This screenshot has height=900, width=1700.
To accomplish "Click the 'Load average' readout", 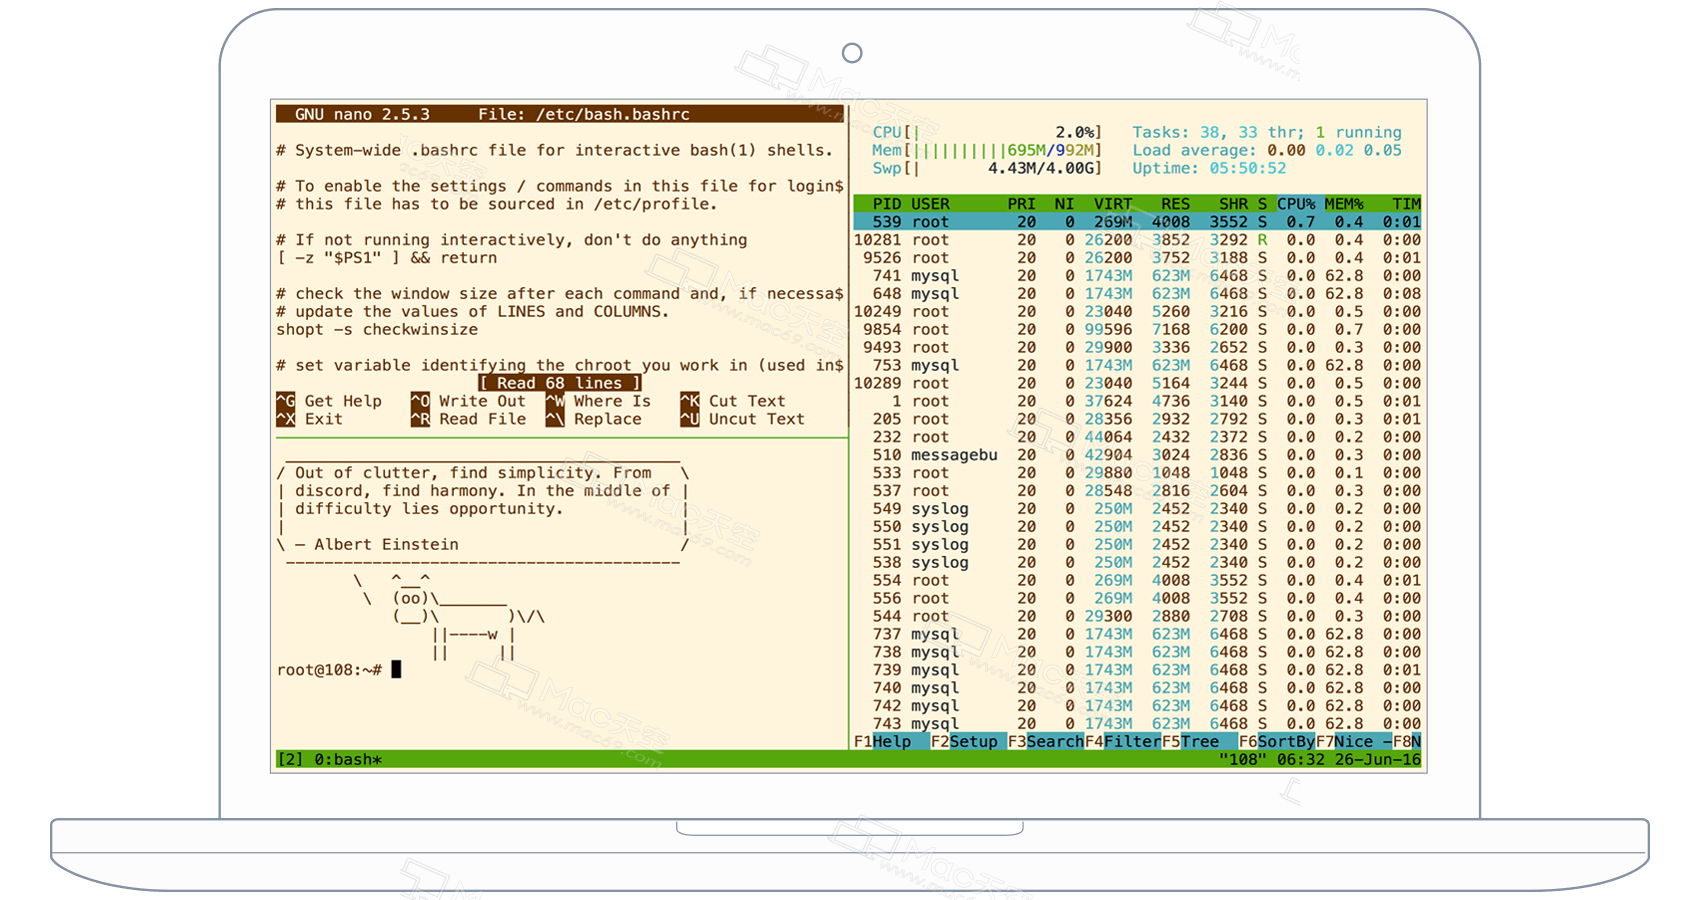I will tap(1267, 150).
